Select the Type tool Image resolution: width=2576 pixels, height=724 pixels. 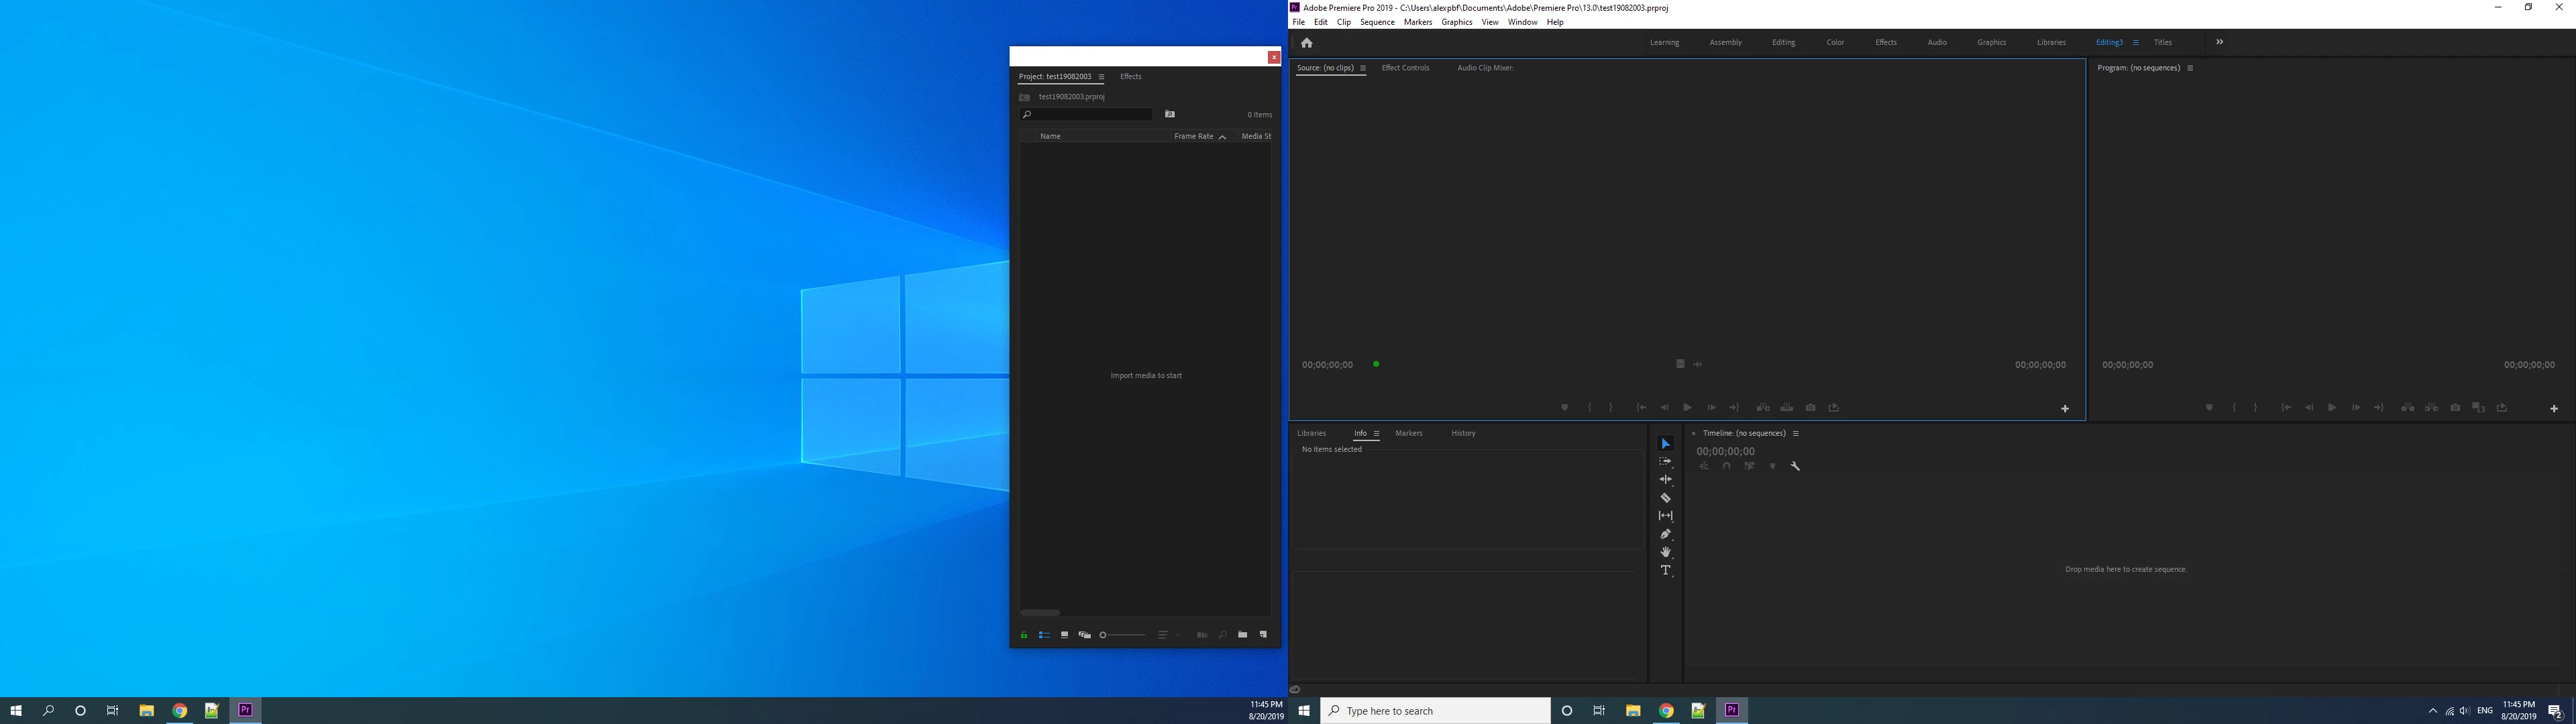(x=1665, y=570)
